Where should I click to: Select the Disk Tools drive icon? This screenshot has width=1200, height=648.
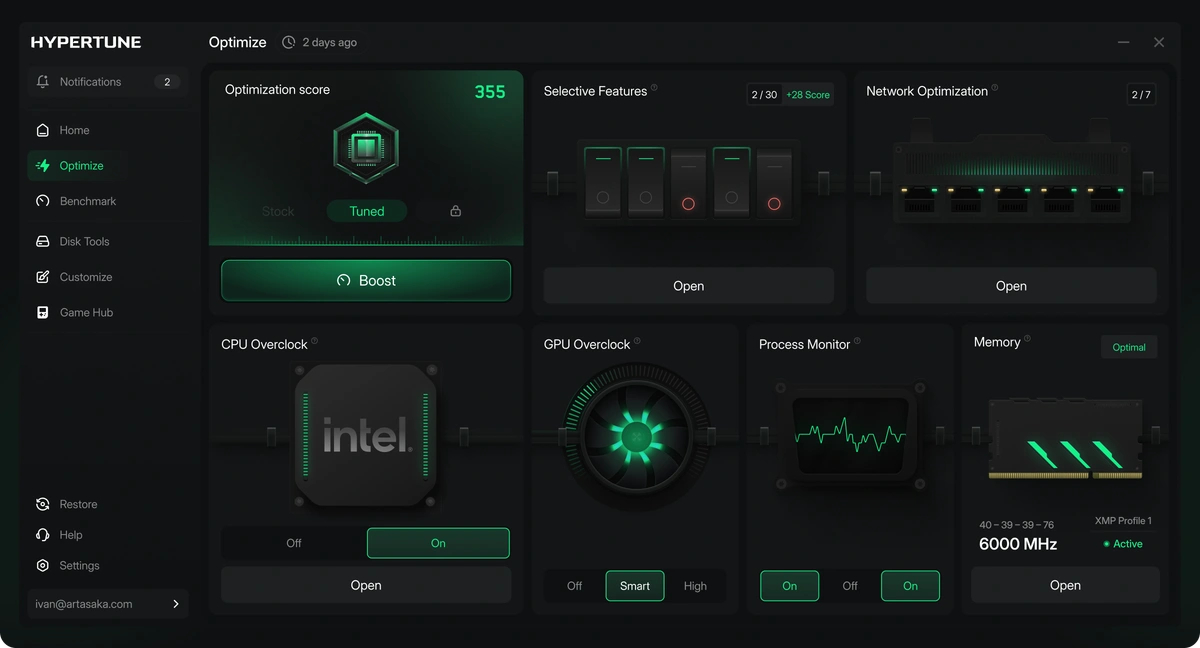43,241
